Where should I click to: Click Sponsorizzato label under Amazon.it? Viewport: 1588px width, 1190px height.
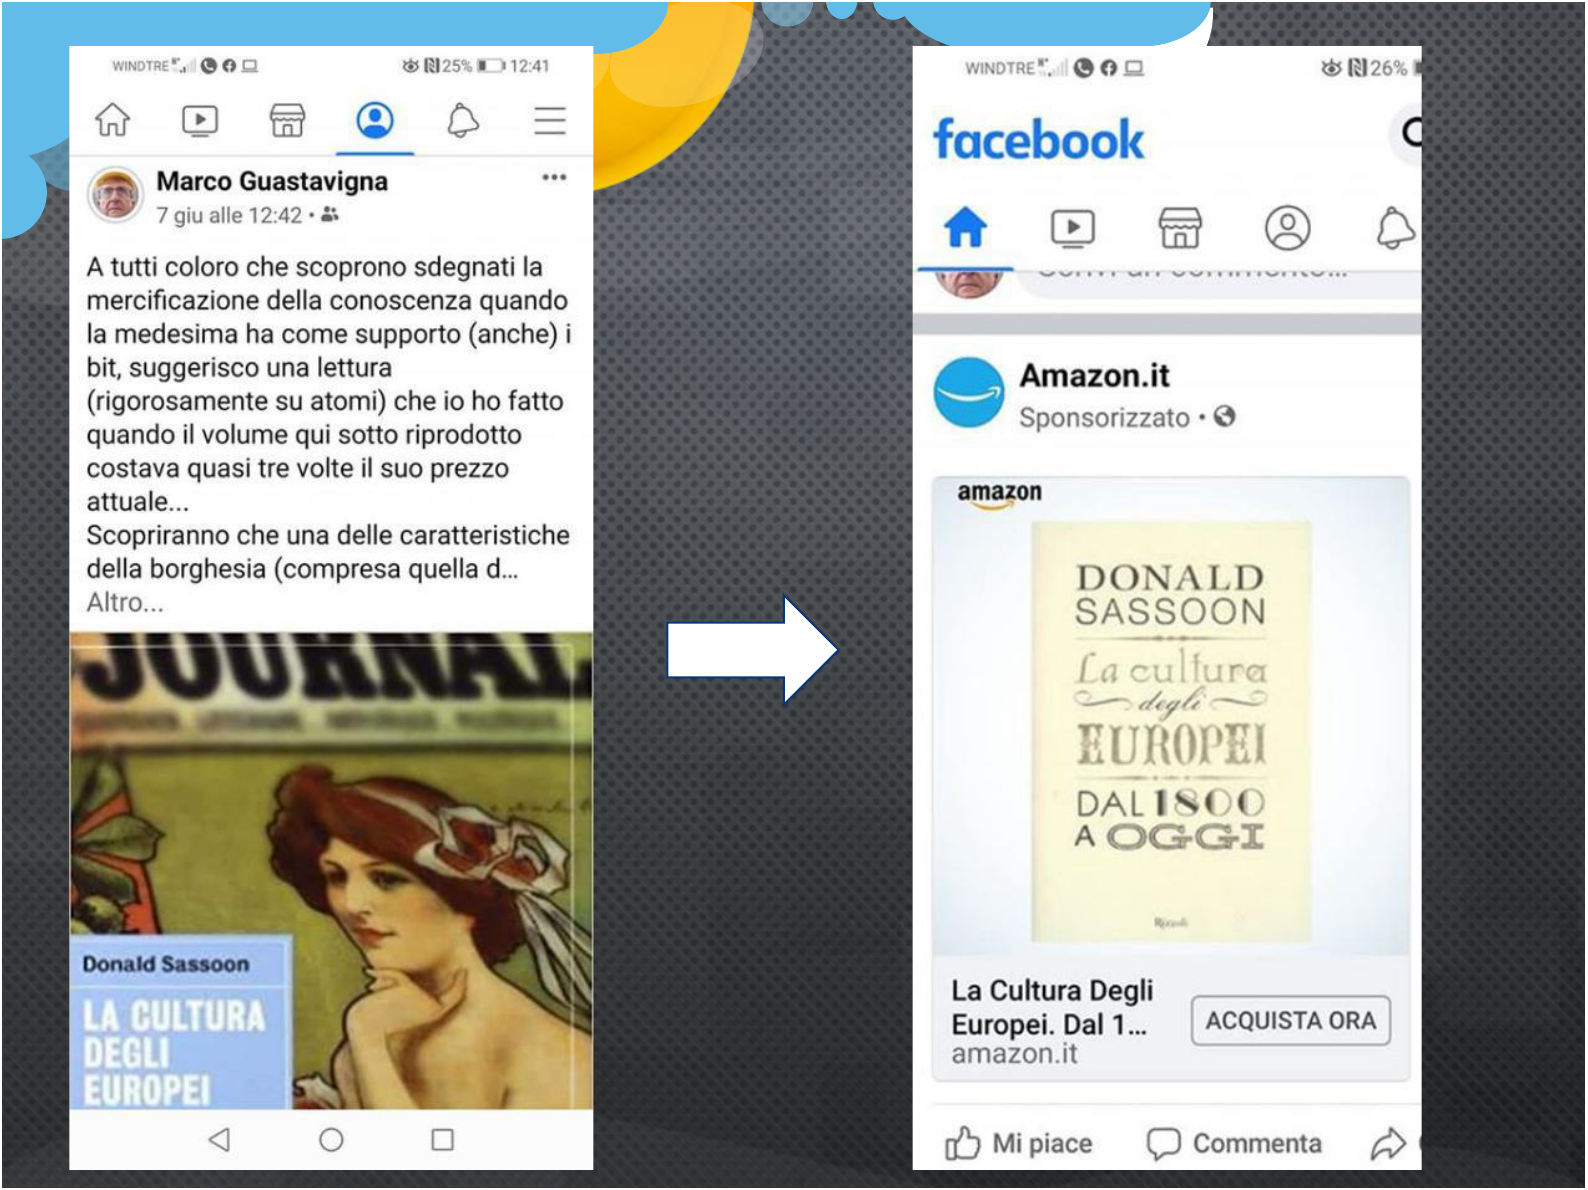pyautogui.click(x=1104, y=418)
